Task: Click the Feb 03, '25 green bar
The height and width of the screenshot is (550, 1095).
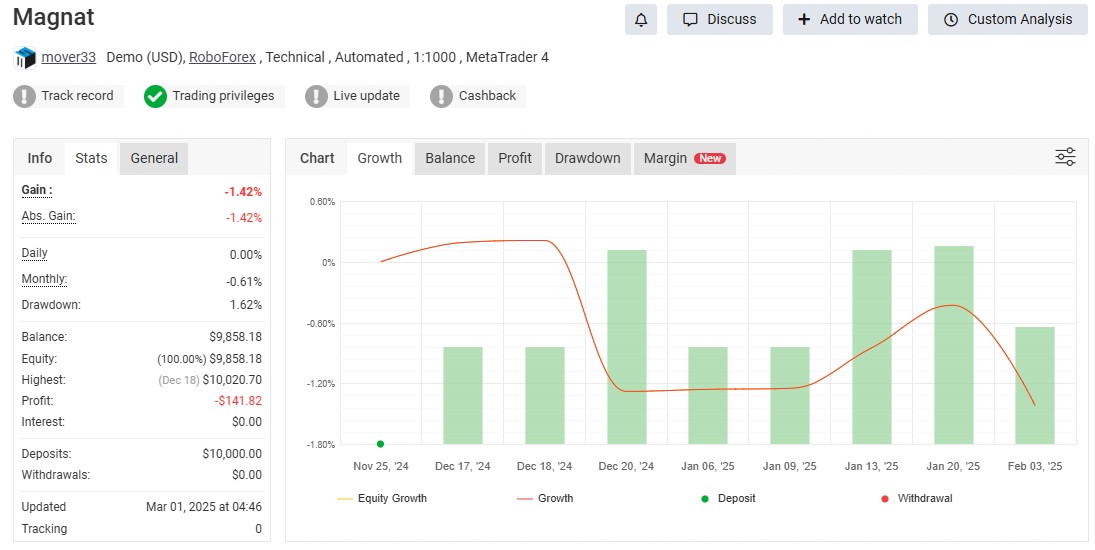Action: tap(1035, 385)
